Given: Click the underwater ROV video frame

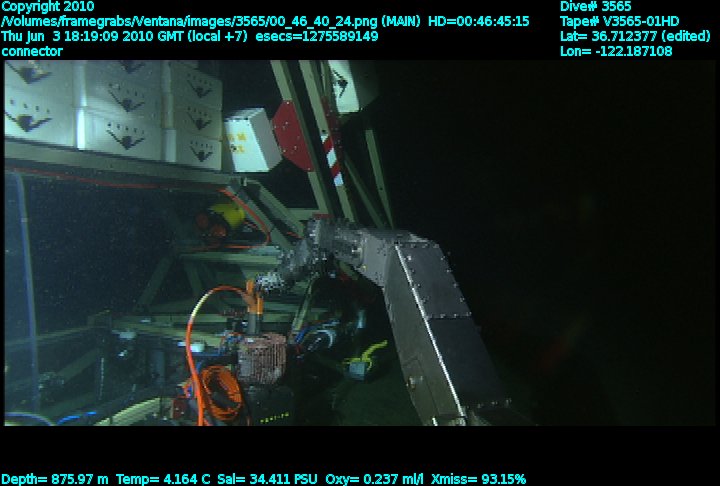Looking at the screenshot, I should (x=360, y=243).
